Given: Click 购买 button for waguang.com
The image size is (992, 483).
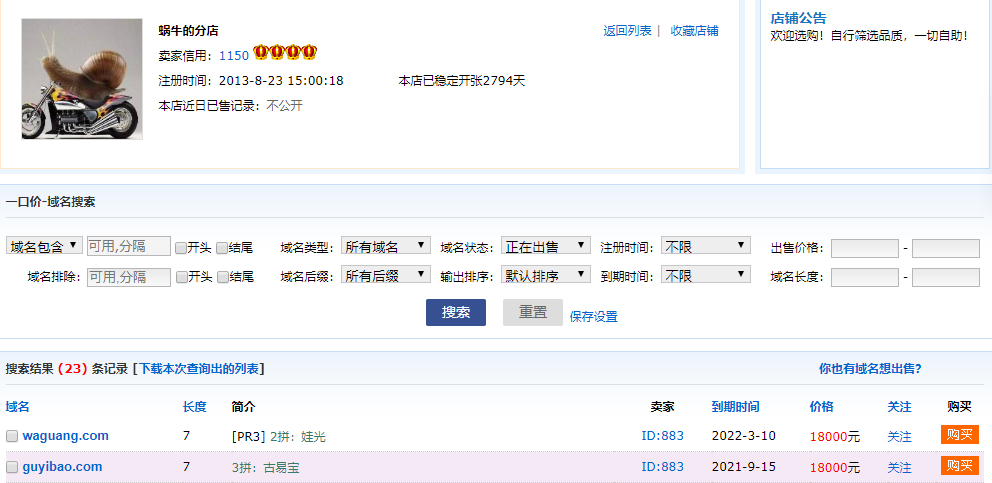Looking at the screenshot, I should (x=959, y=435).
